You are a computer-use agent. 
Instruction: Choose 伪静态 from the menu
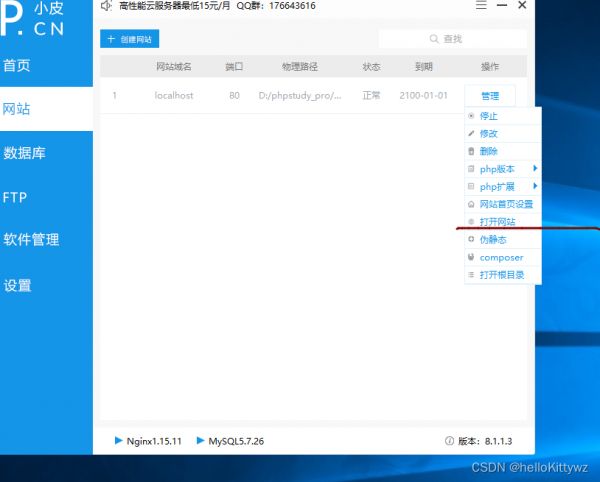493,240
